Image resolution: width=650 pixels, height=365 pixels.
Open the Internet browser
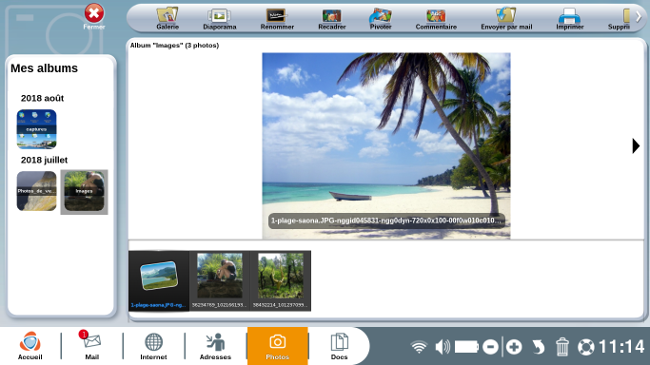[153, 345]
